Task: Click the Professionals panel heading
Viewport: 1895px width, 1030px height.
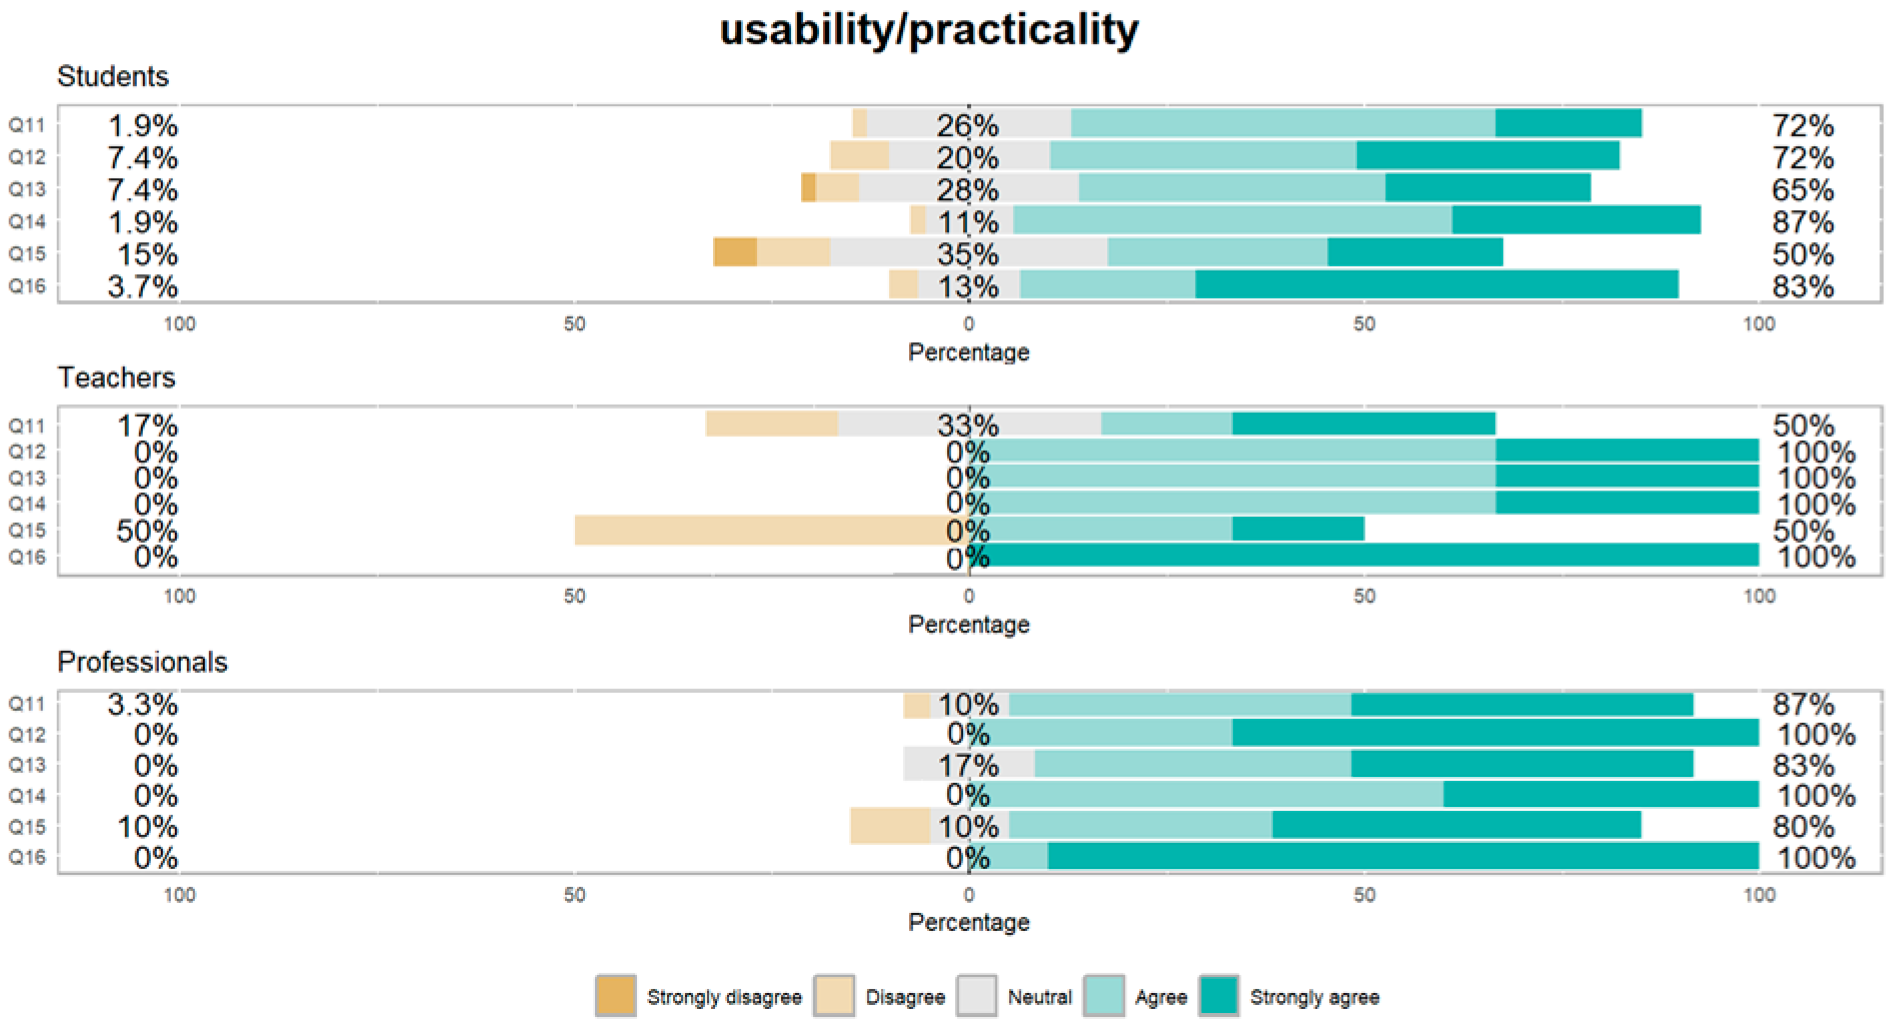Action: (x=142, y=662)
